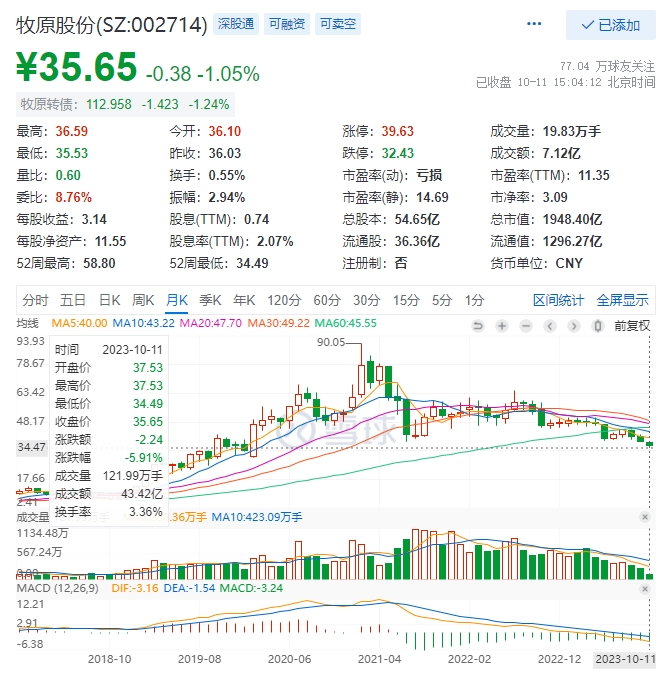Switch to the 120分 chart tab
Viewport: 663px width, 676px height.
284,300
